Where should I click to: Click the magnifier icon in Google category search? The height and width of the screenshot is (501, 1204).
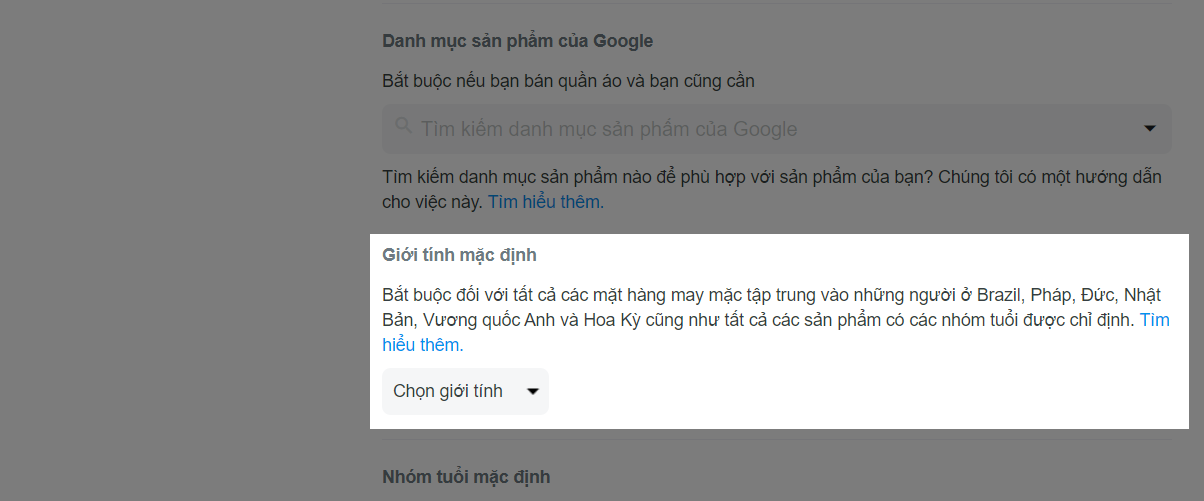(x=404, y=126)
